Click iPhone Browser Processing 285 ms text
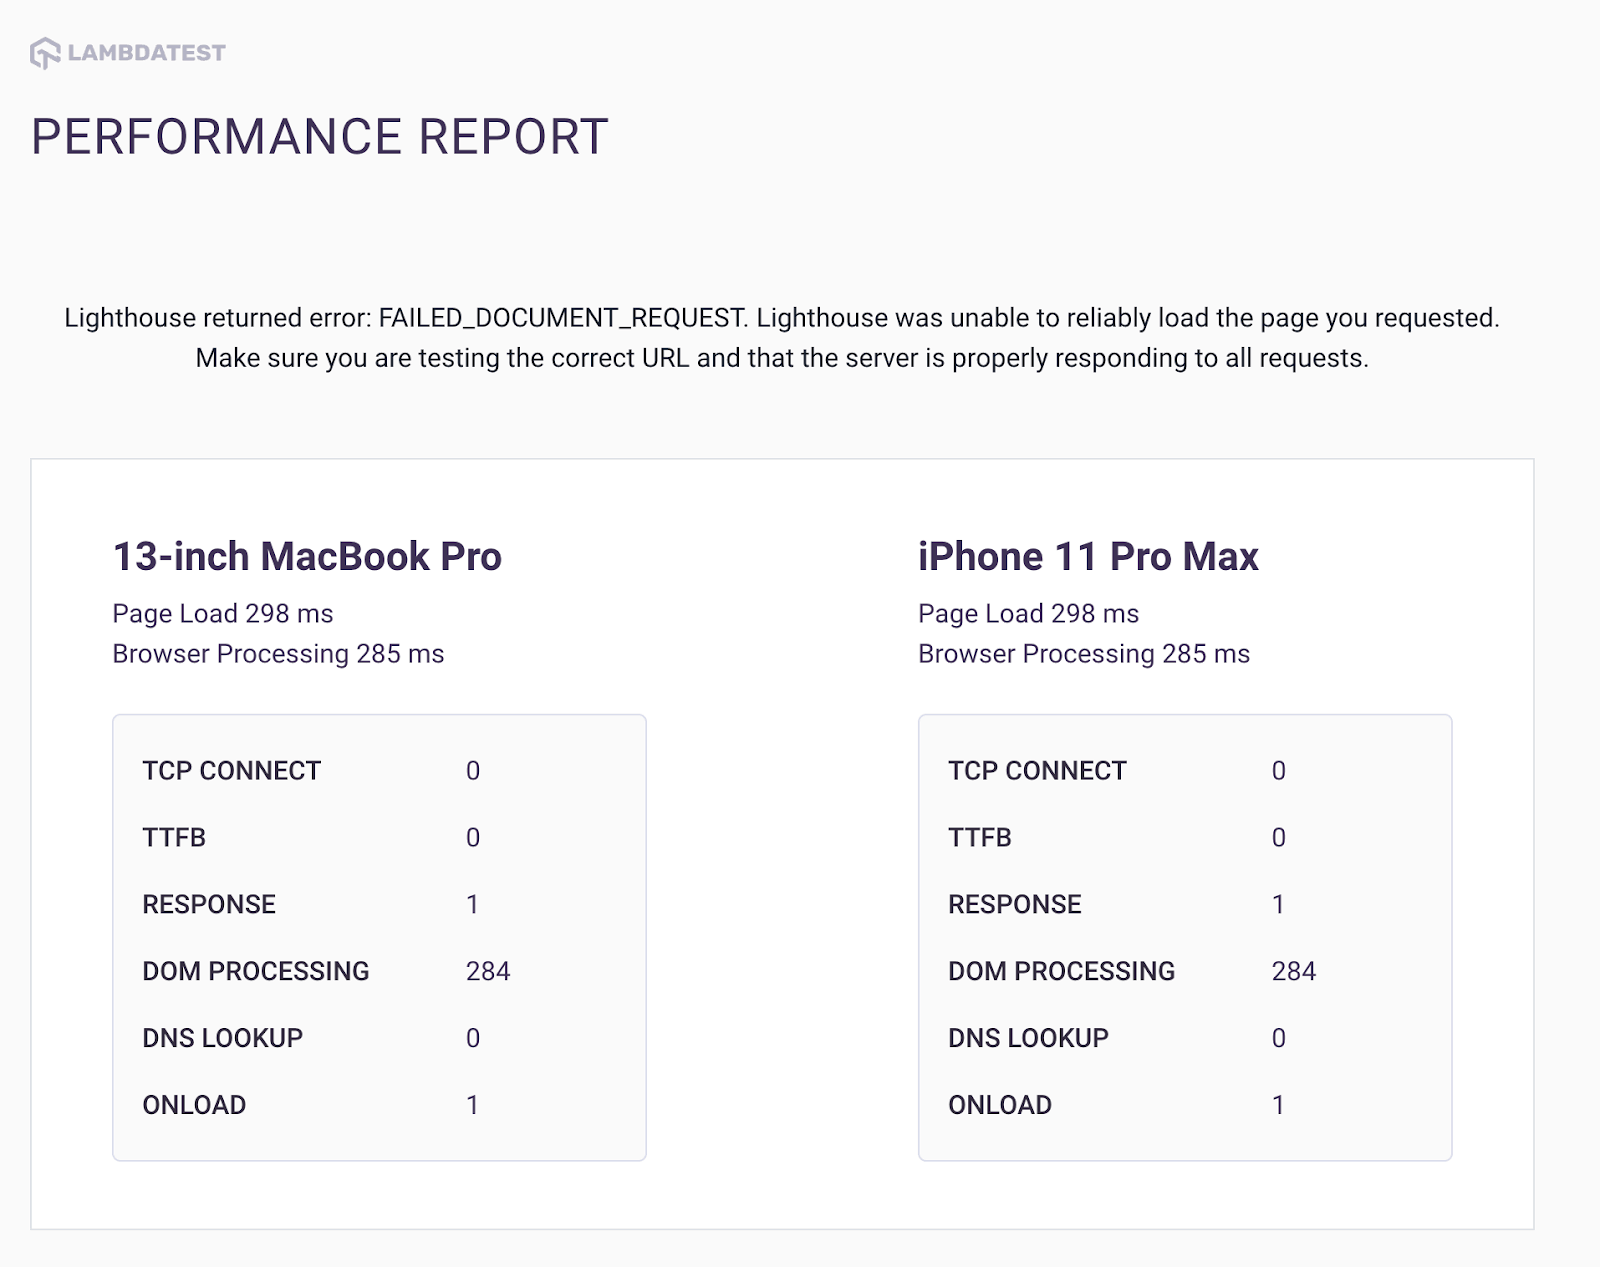The width and height of the screenshot is (1600, 1267). coord(1084,654)
